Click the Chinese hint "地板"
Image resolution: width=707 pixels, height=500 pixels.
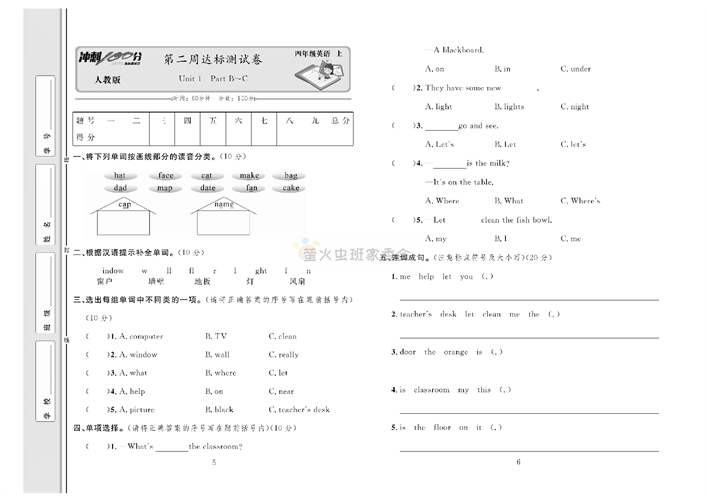(x=202, y=281)
